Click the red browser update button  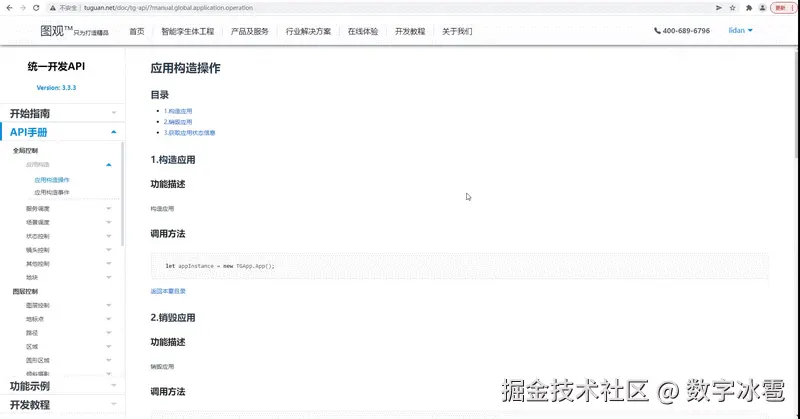[783, 8]
